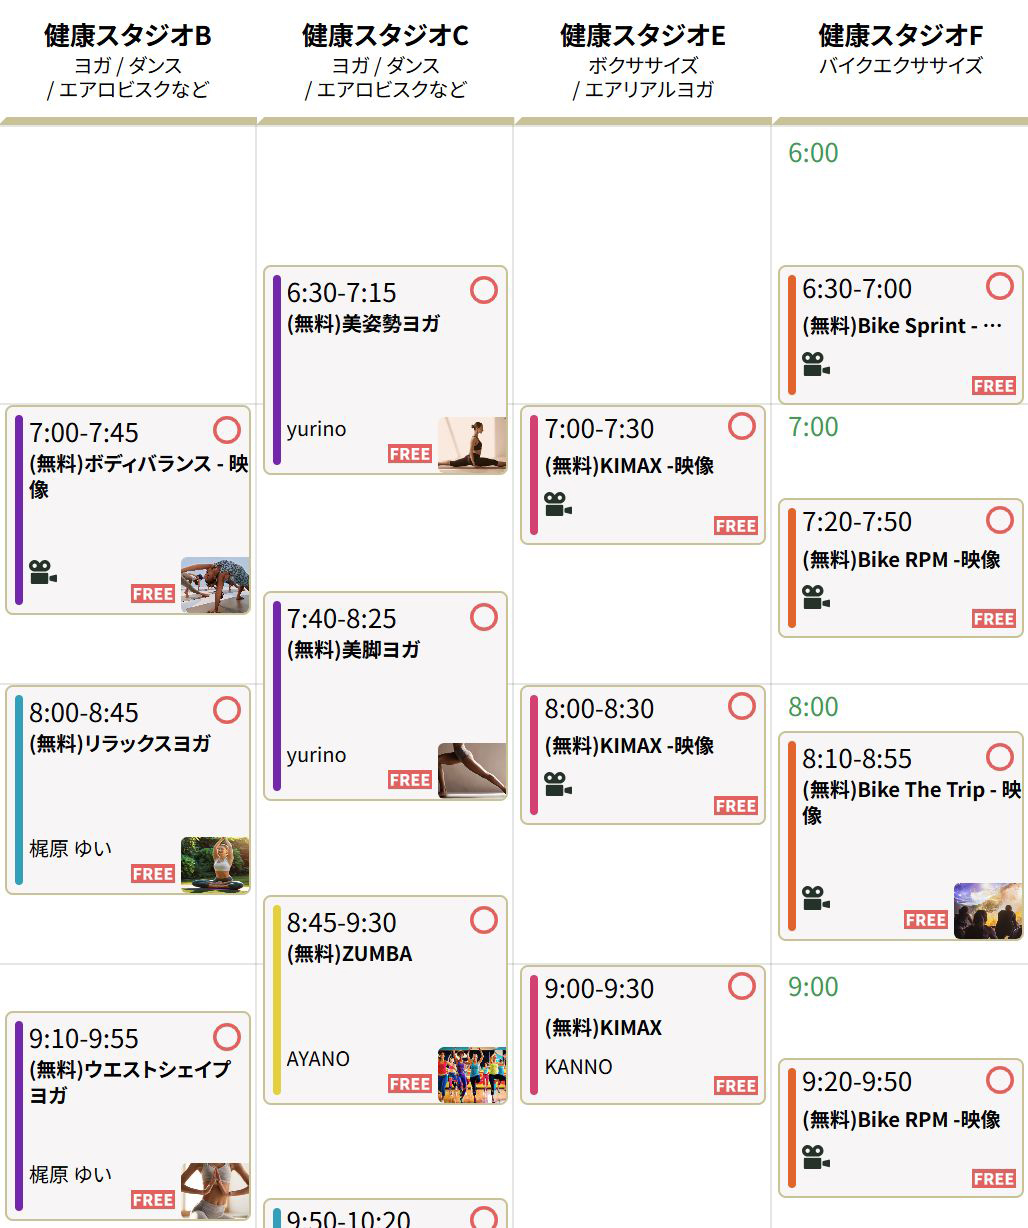1028x1228 pixels.
Task: Open the (無料)美脚ヨガ class title
Action: click(x=353, y=650)
